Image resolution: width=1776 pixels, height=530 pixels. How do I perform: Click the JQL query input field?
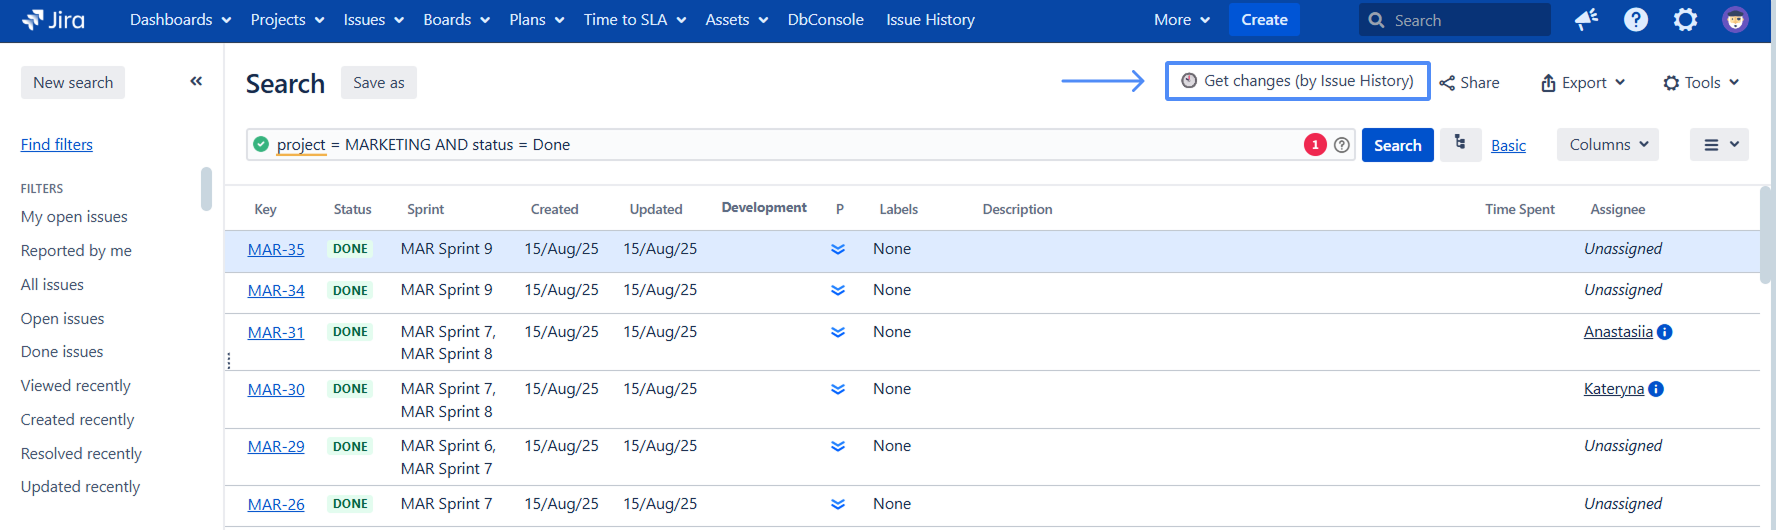tap(780, 145)
